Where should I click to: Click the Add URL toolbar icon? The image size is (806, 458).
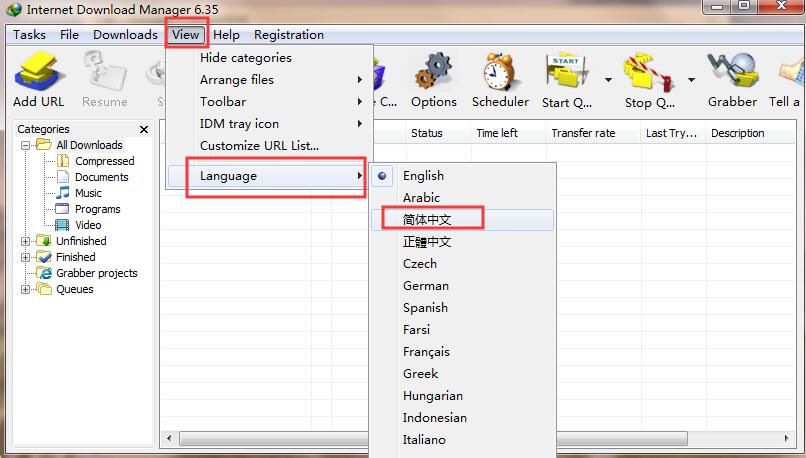click(39, 73)
